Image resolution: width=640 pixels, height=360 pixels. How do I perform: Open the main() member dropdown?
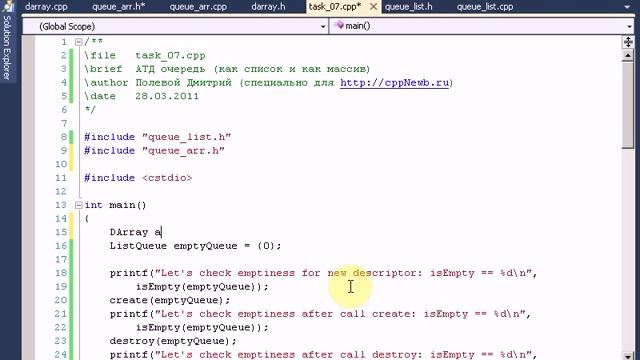tap(482, 27)
